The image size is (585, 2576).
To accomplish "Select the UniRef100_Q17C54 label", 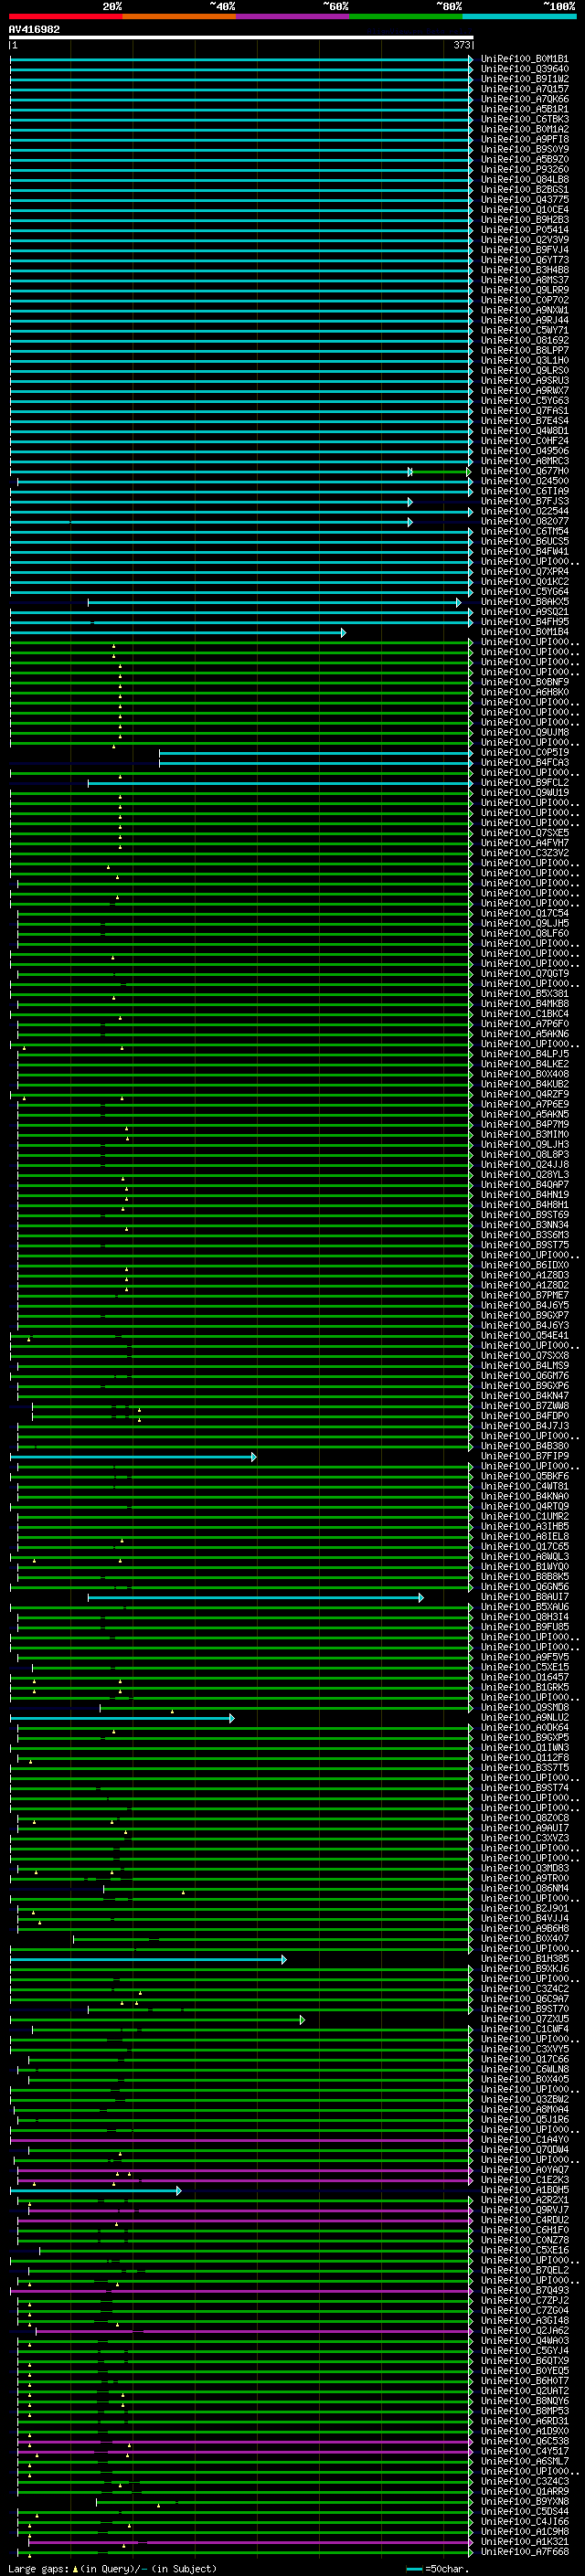I will (x=524, y=913).
